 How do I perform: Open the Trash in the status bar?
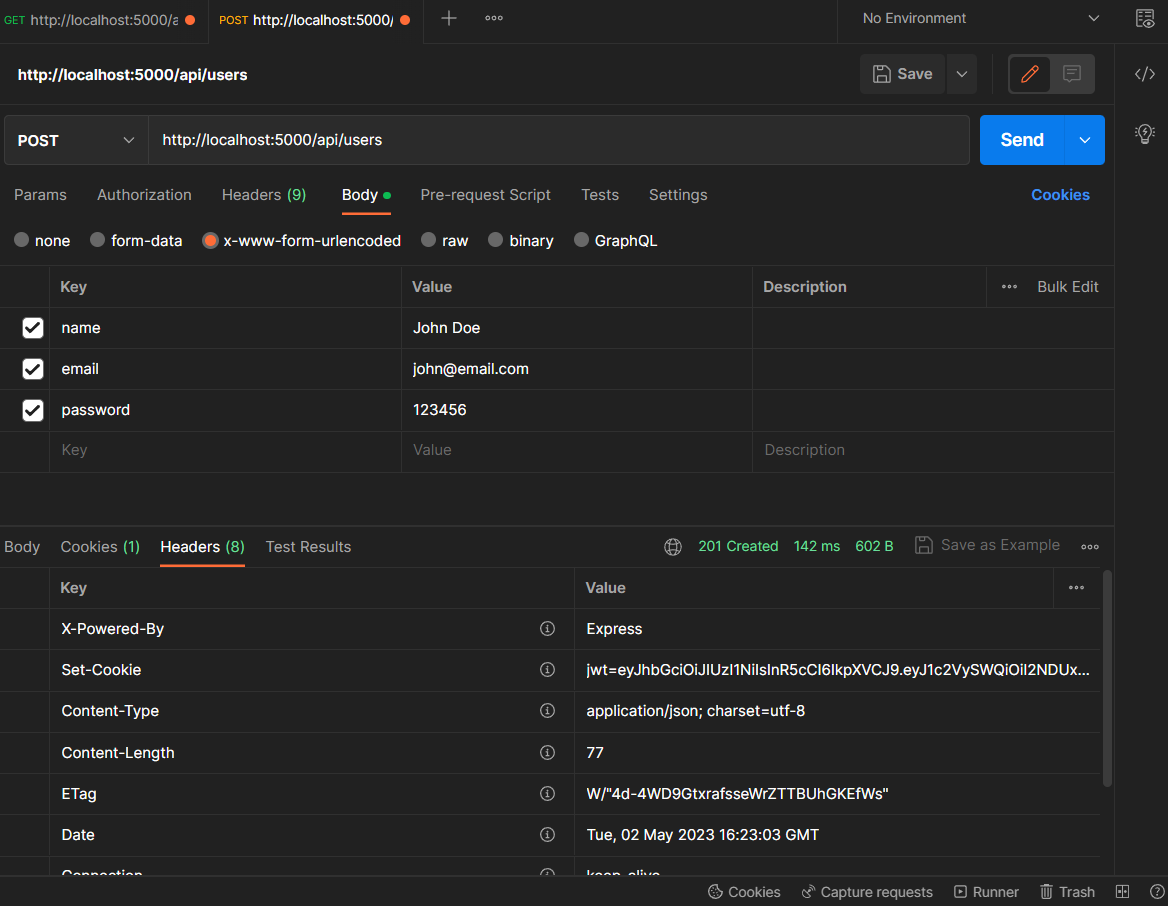1067,892
